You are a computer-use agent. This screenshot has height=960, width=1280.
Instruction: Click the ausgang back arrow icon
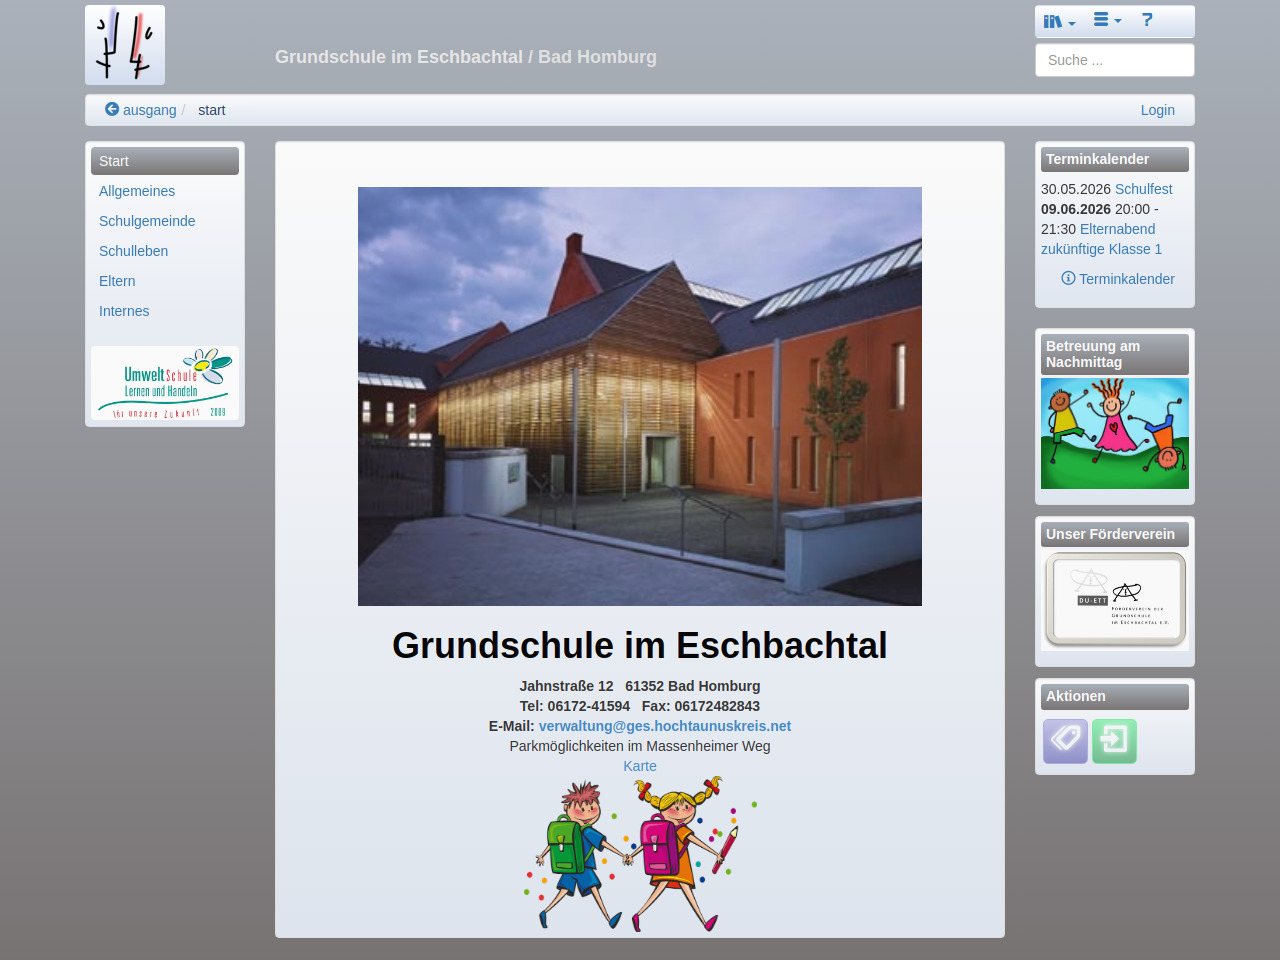(x=112, y=109)
